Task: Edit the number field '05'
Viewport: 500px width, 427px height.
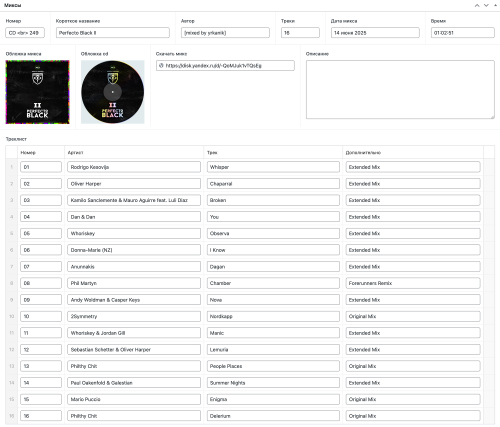Action: click(41, 233)
